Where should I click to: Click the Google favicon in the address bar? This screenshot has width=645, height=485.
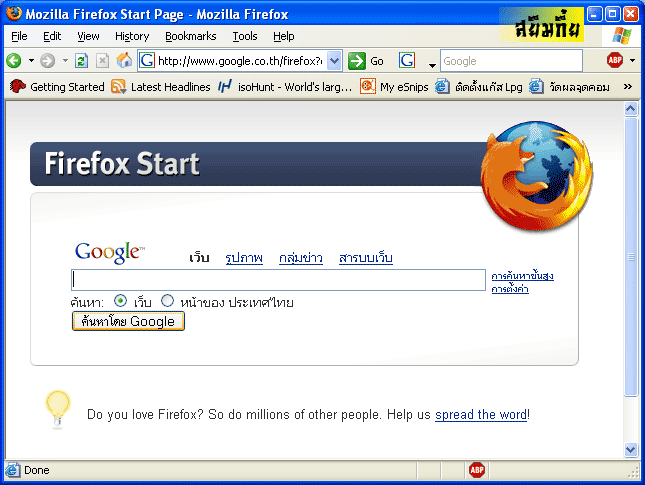147,60
